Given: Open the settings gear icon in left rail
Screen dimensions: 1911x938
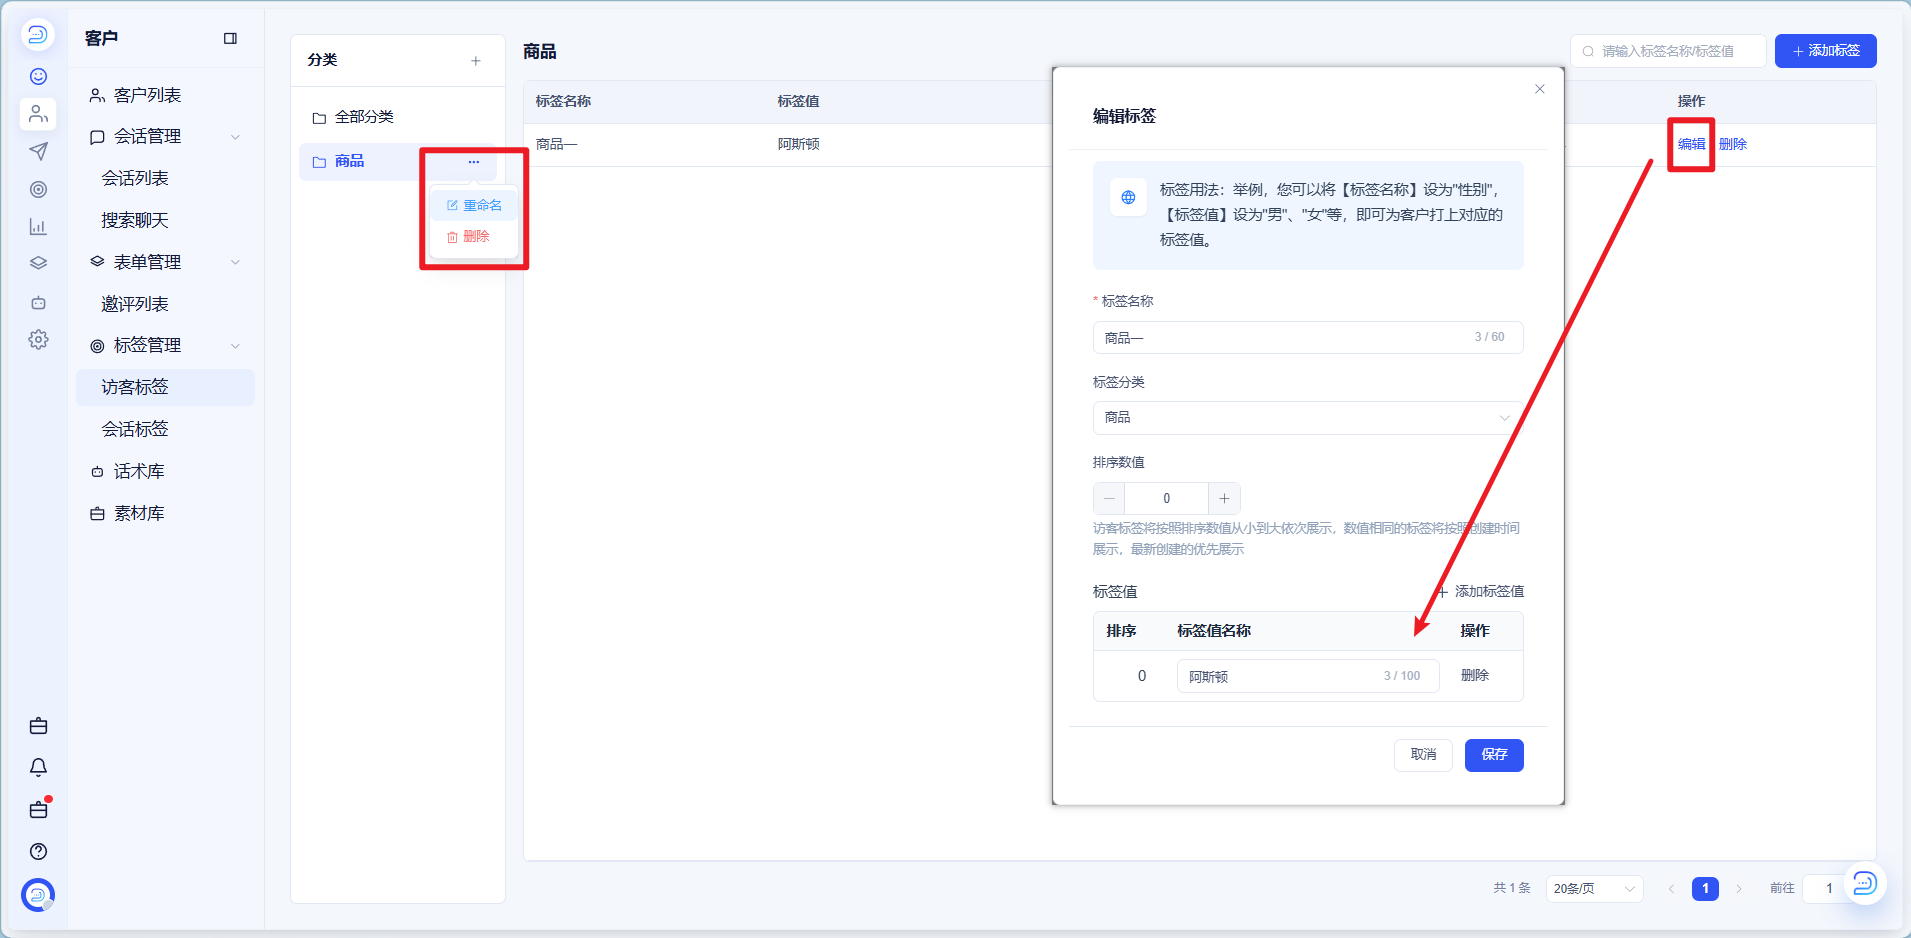Looking at the screenshot, I should click(x=38, y=340).
